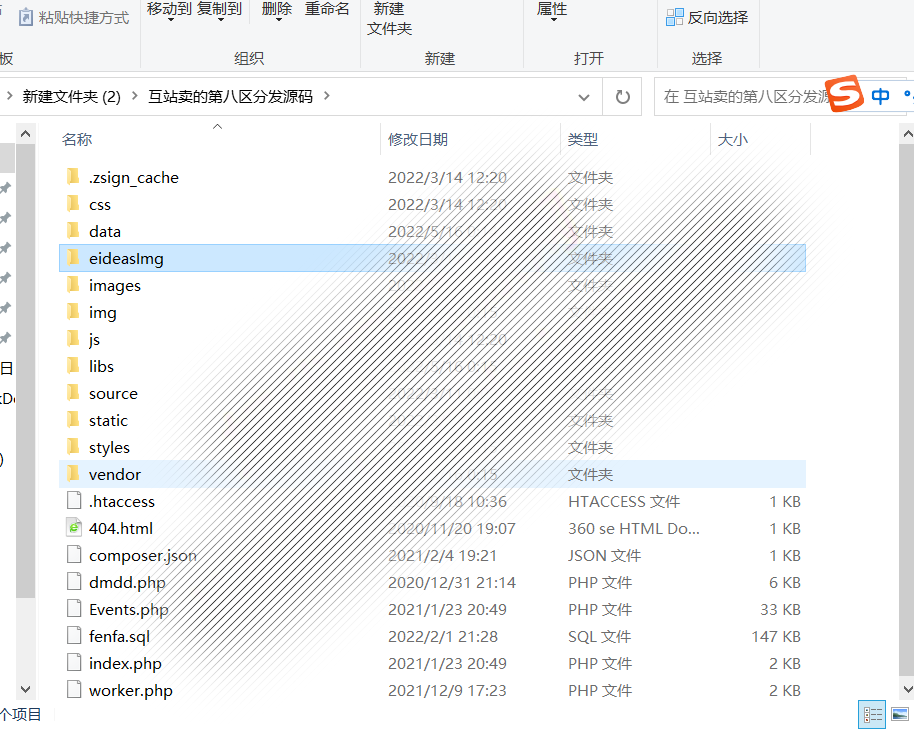The height and width of the screenshot is (729, 914).
Task: Click file list scrollbar down arrow
Action: point(907,689)
